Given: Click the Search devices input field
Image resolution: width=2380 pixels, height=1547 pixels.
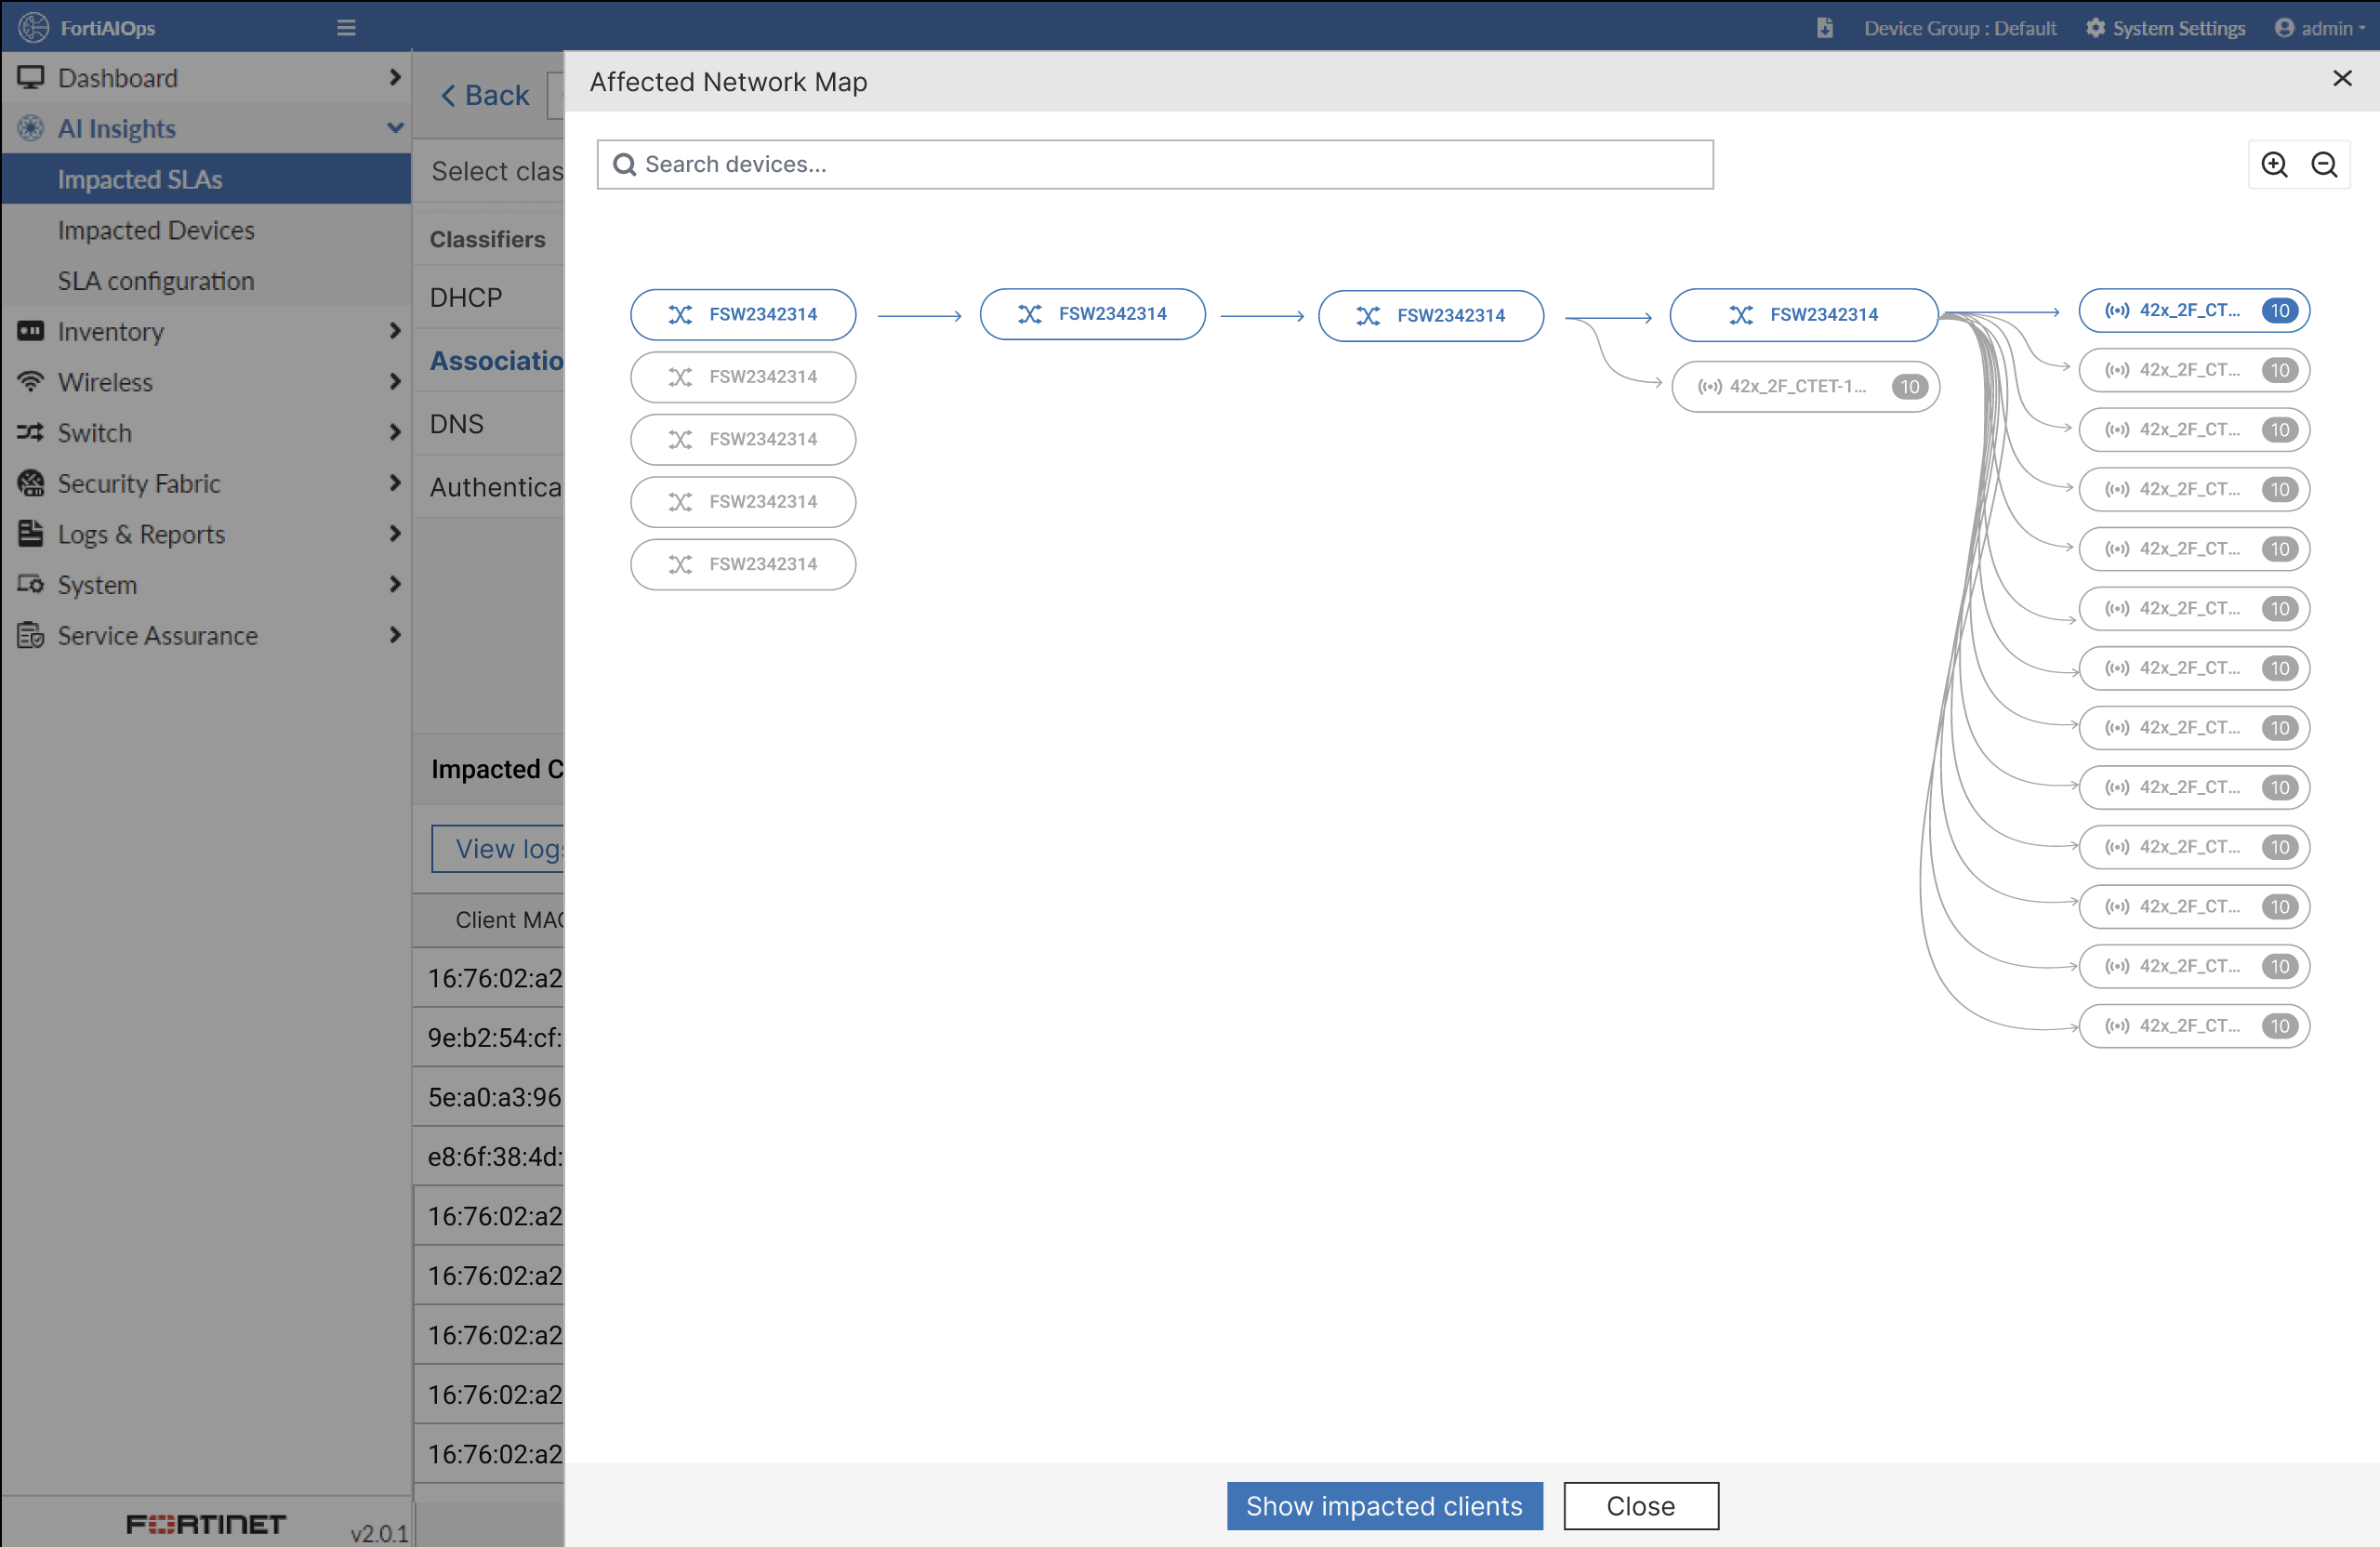Looking at the screenshot, I should 1155,164.
